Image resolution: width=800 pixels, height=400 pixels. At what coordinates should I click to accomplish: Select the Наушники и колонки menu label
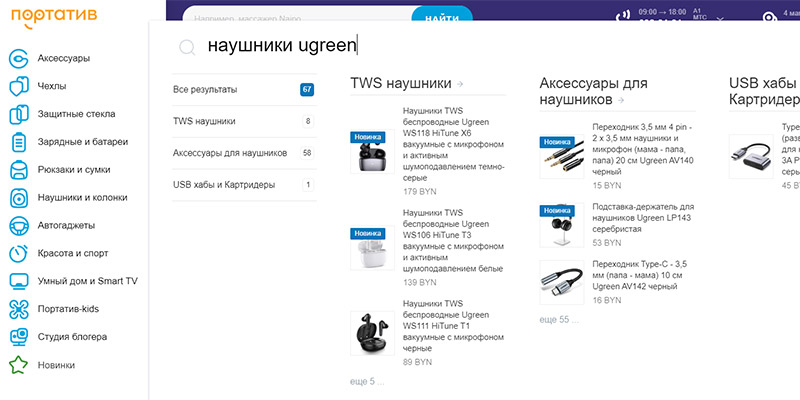click(83, 198)
